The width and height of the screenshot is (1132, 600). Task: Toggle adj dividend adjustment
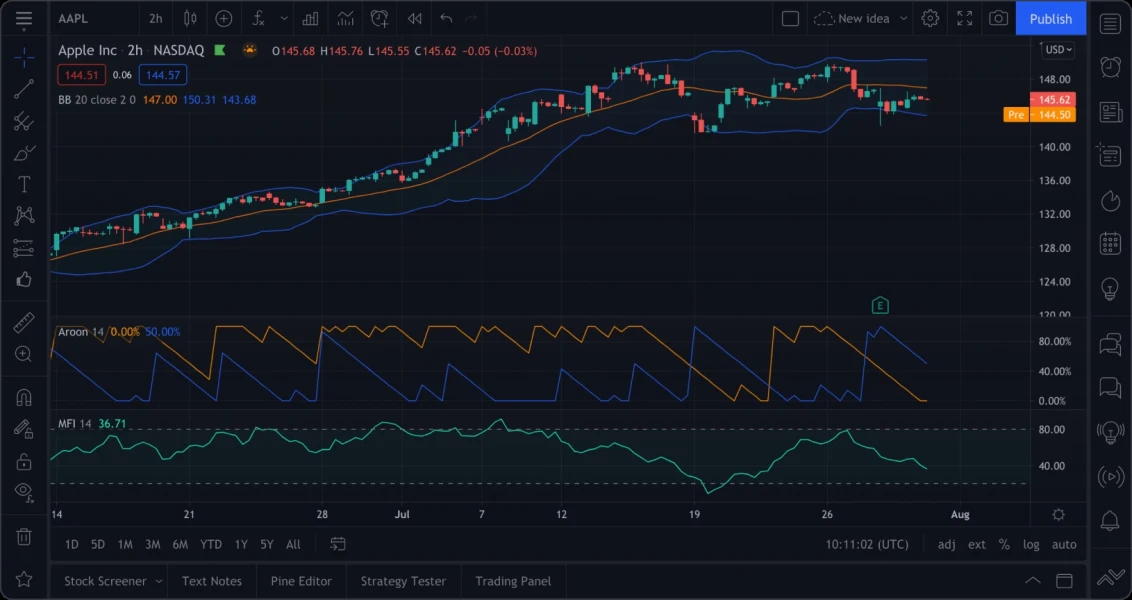point(946,544)
